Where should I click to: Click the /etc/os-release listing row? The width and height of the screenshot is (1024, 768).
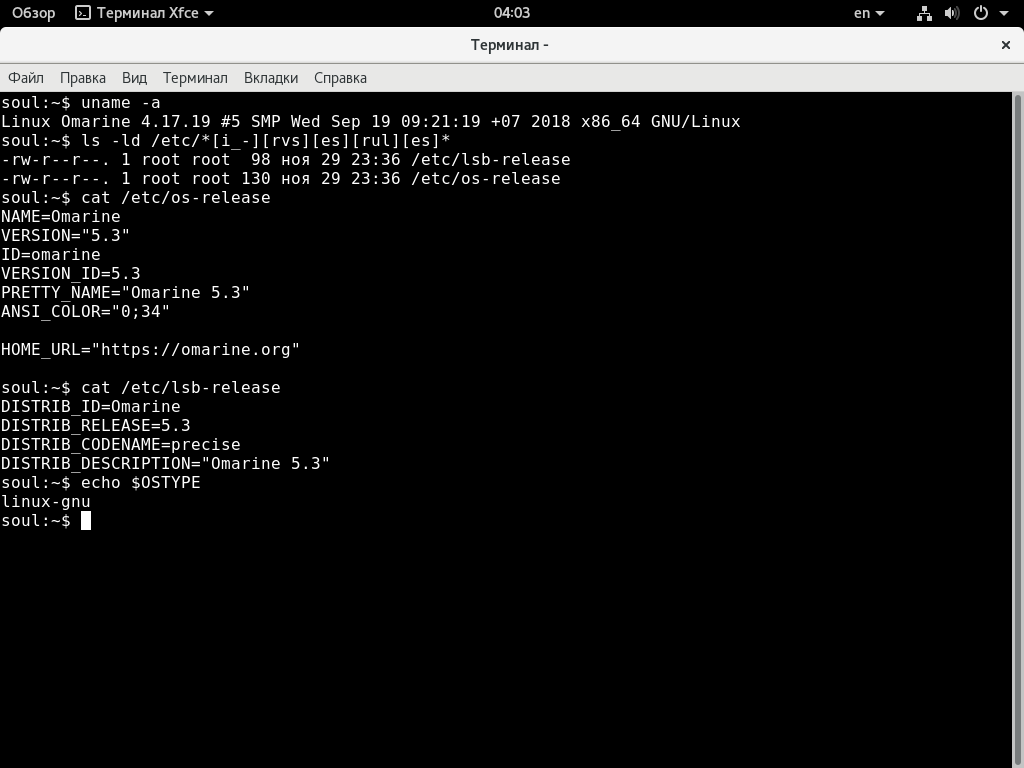(x=281, y=178)
